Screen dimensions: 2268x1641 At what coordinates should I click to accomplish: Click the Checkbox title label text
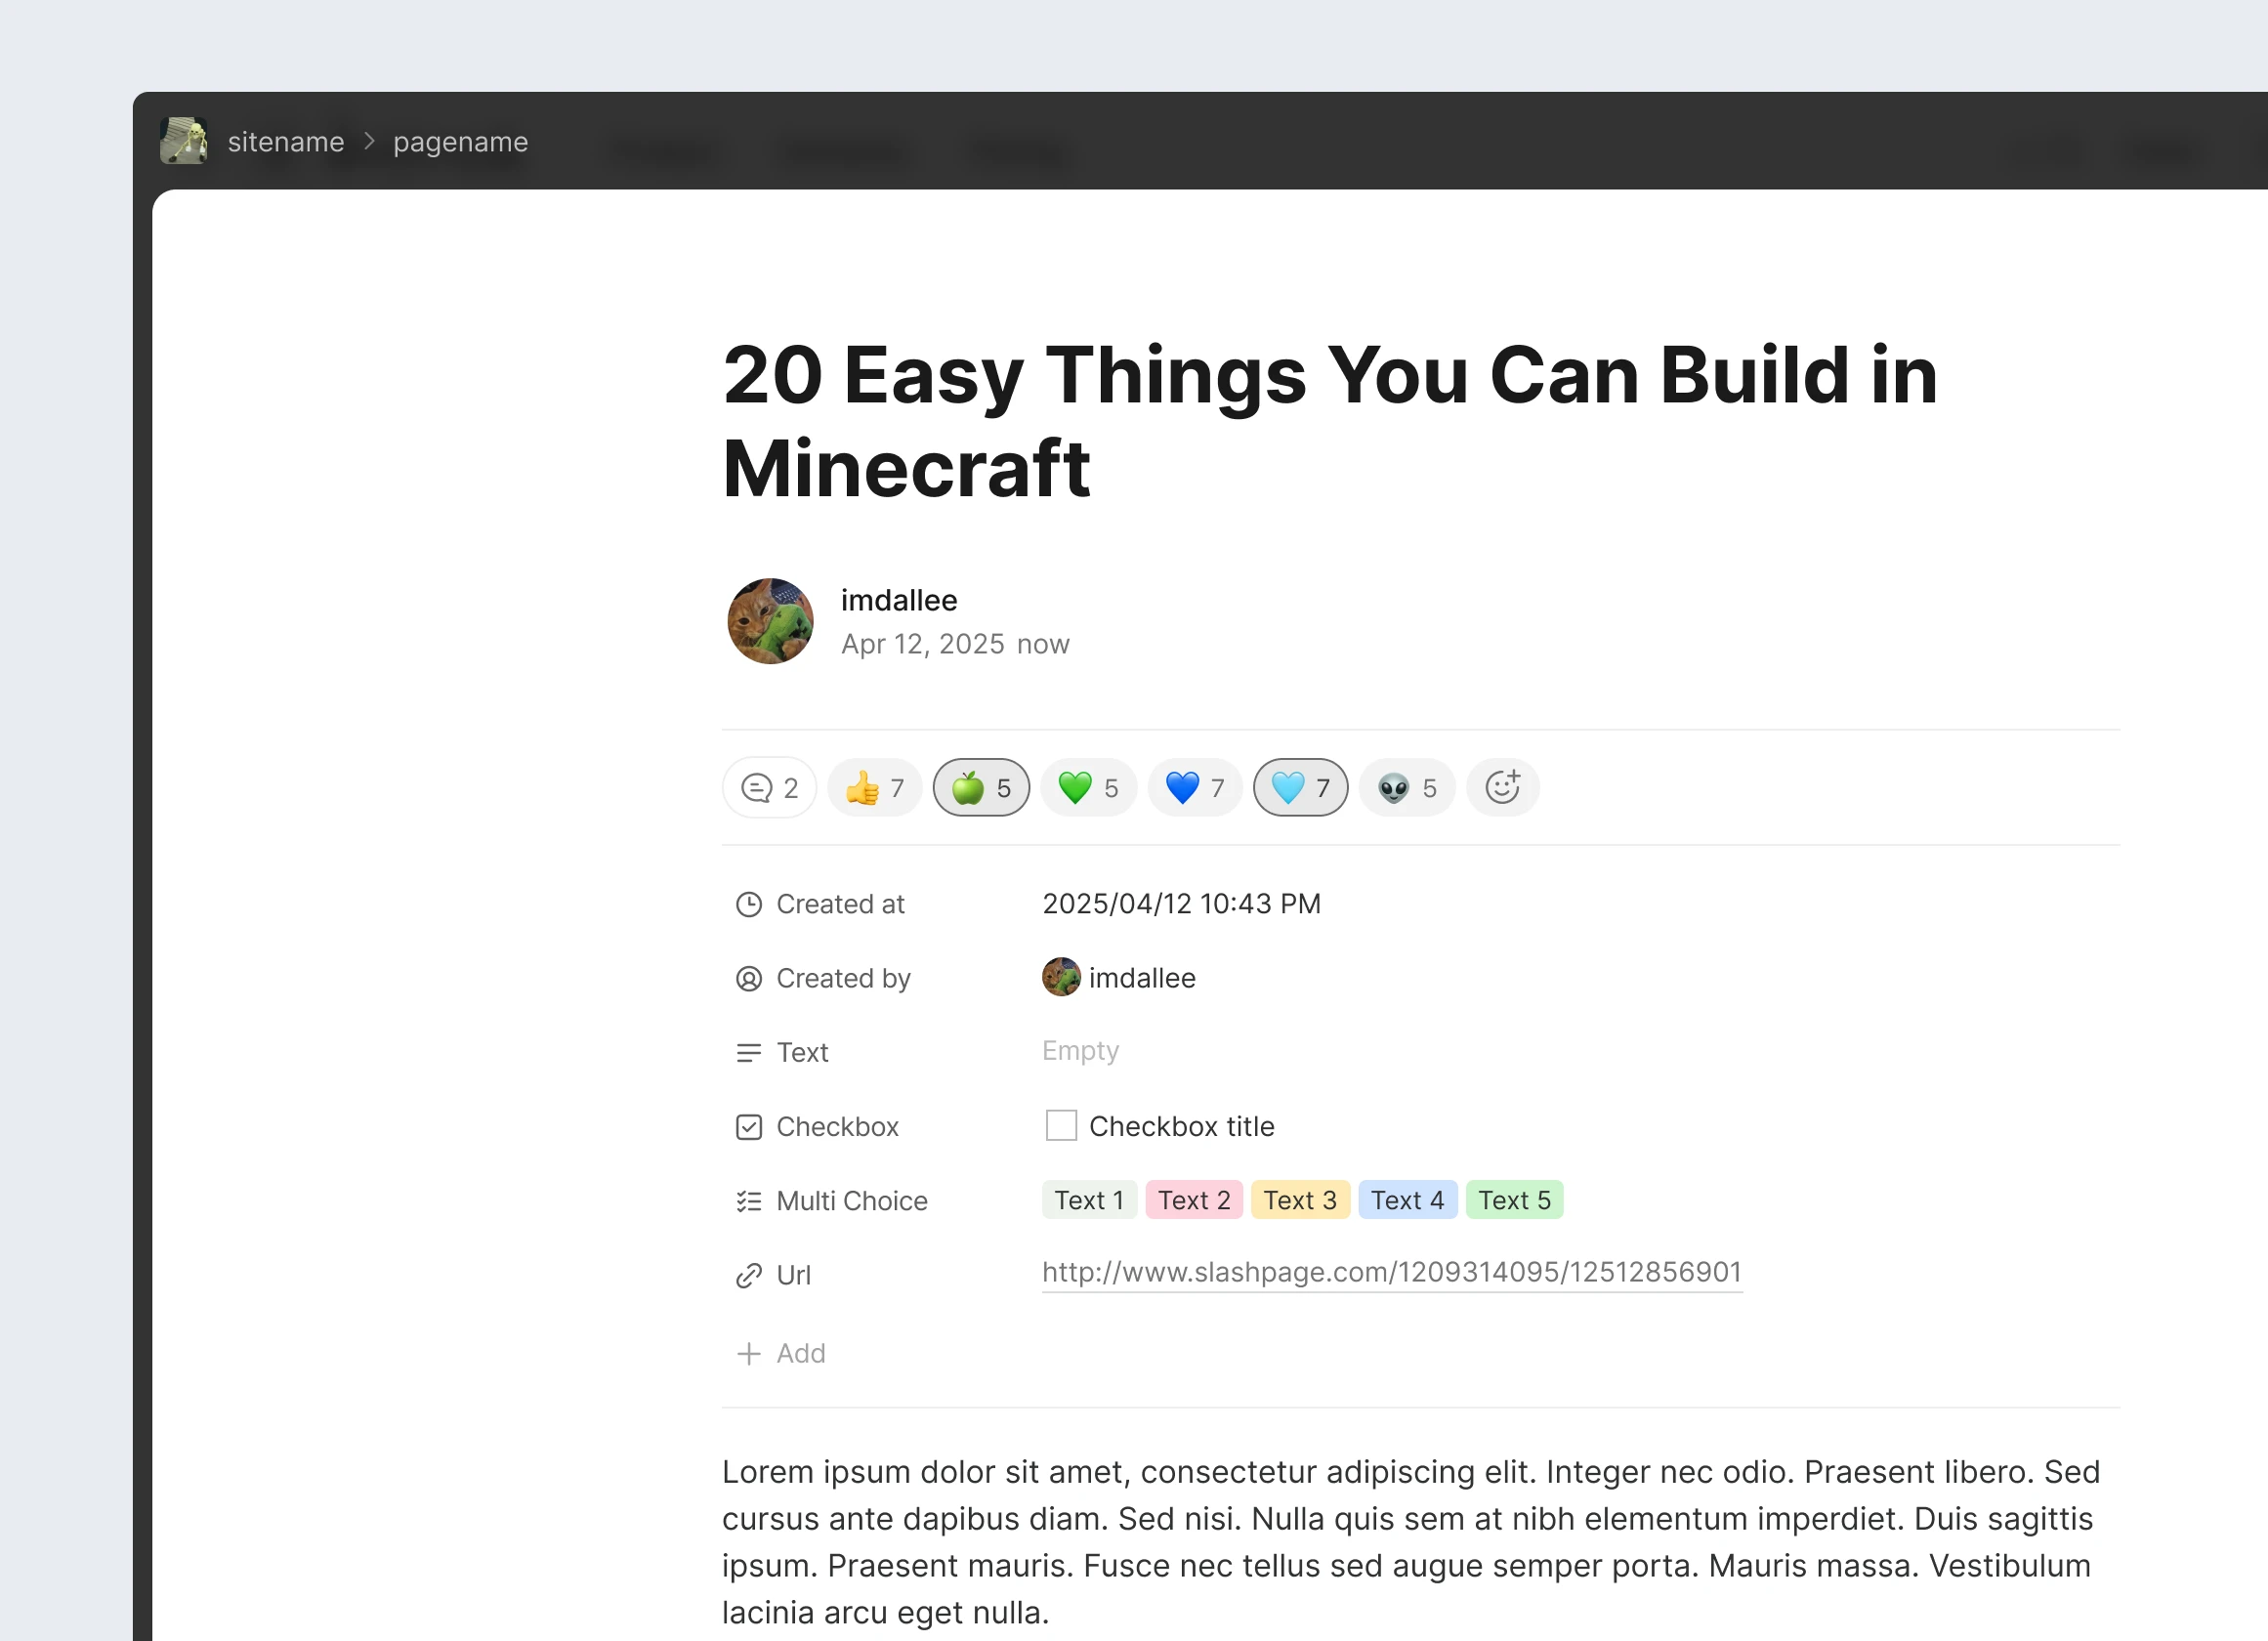(1182, 1127)
